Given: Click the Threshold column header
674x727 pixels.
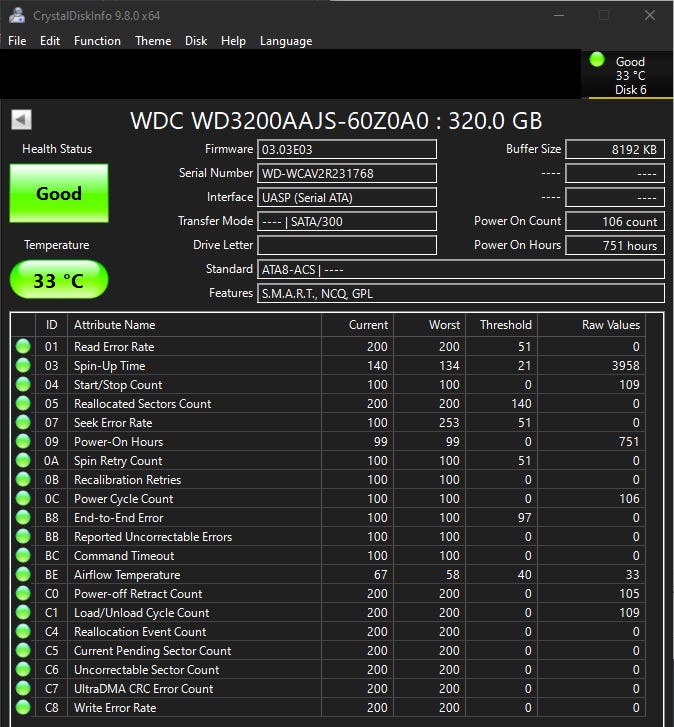Looking at the screenshot, I should (502, 325).
